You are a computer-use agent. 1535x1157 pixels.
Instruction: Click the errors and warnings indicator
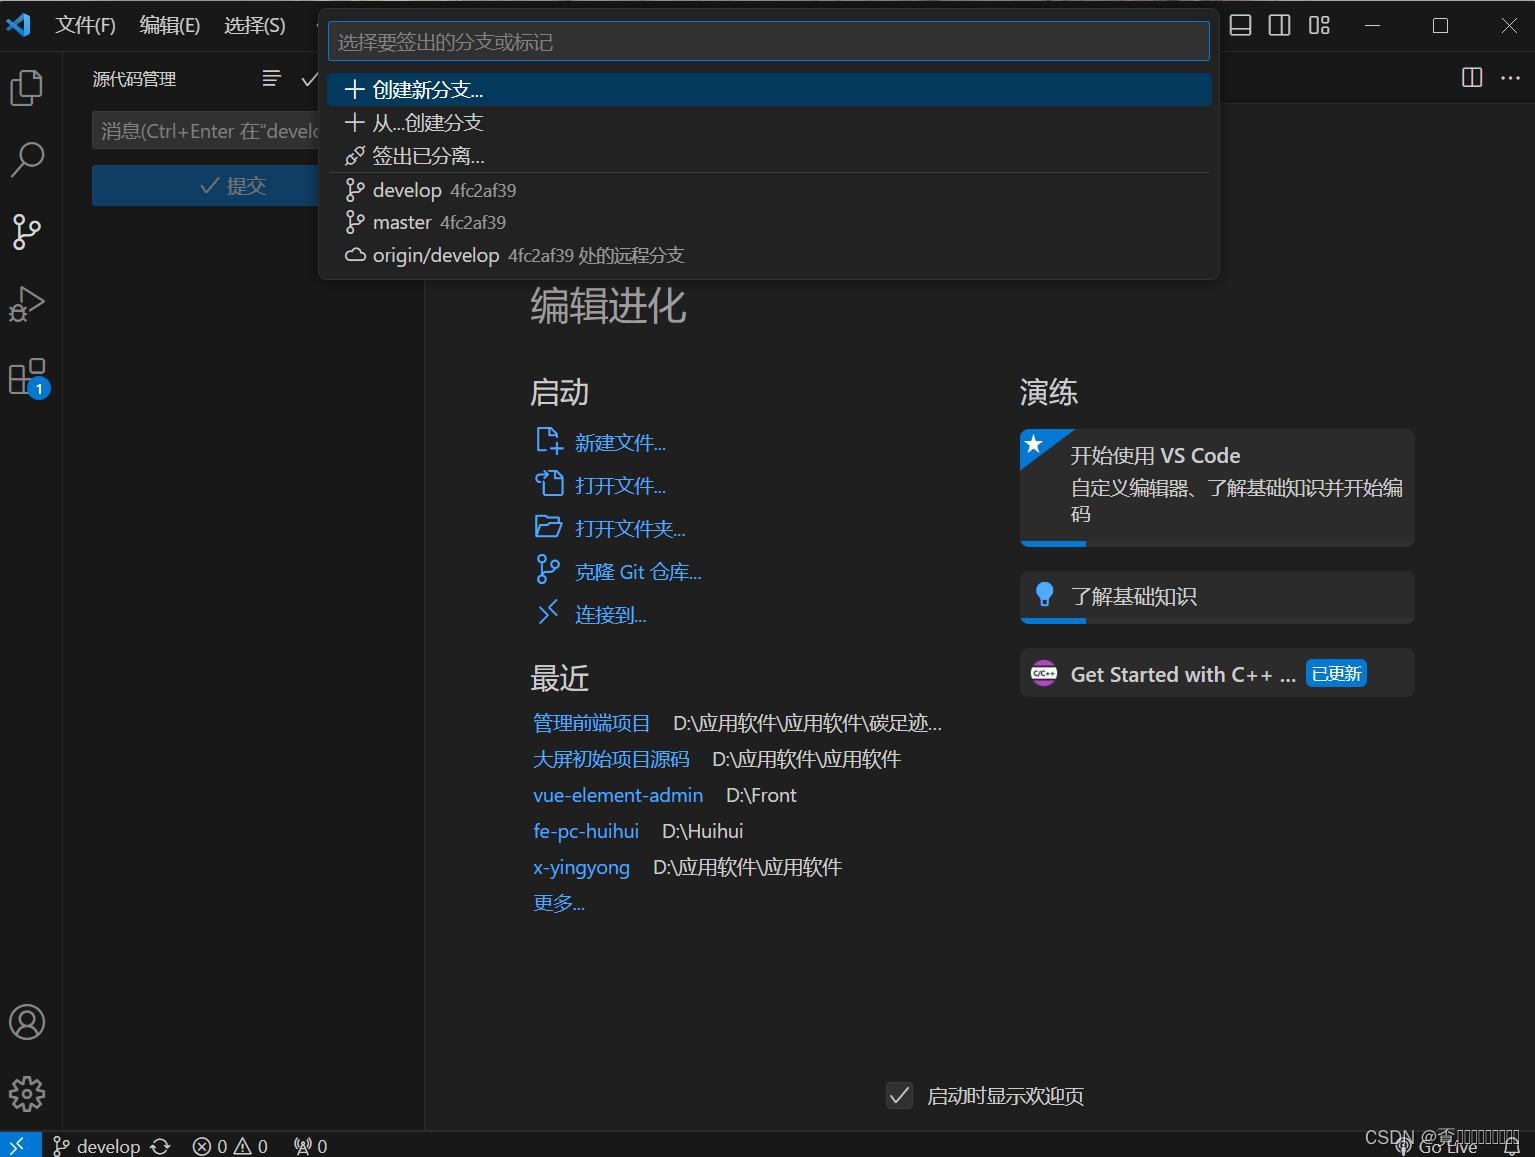[229, 1145]
